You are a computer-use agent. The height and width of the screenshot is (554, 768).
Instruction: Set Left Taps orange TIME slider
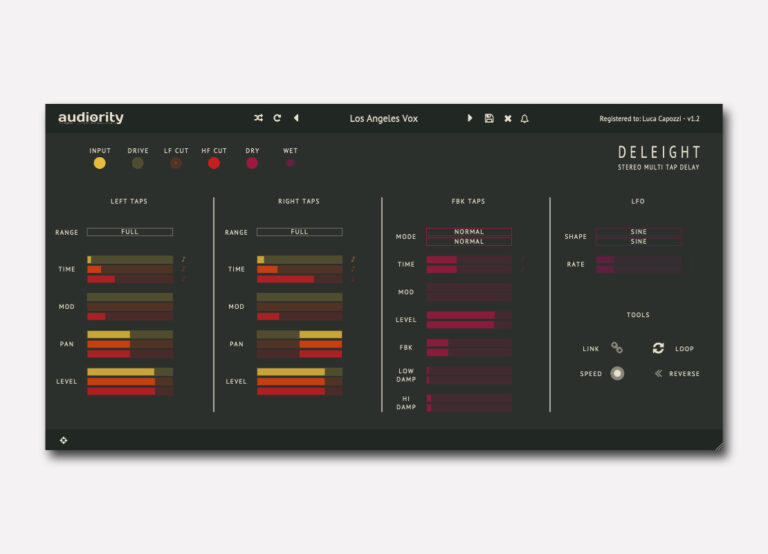pos(130,269)
